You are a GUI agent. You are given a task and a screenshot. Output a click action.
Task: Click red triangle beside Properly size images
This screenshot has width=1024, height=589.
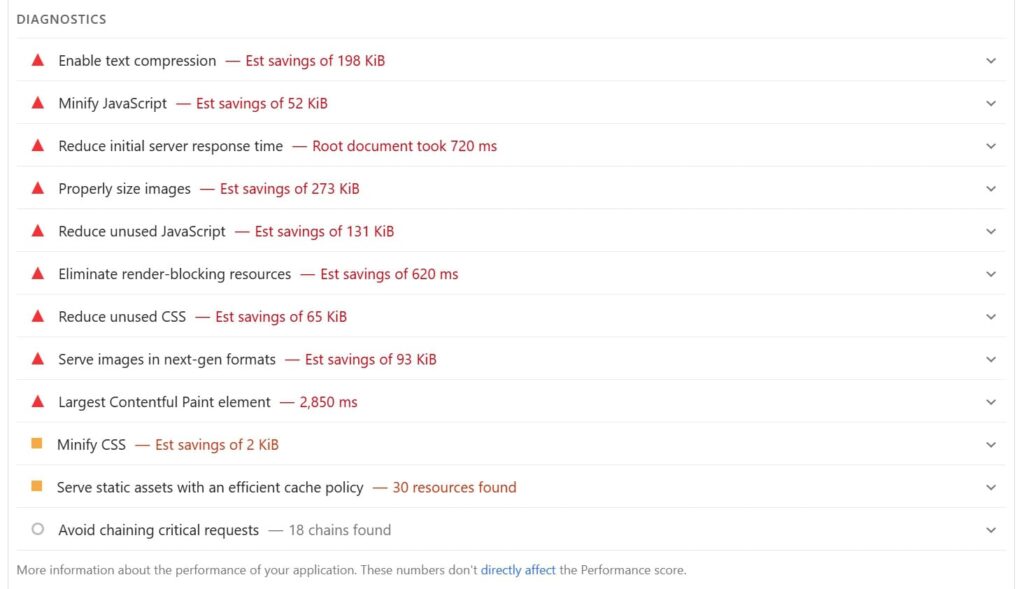tap(38, 188)
